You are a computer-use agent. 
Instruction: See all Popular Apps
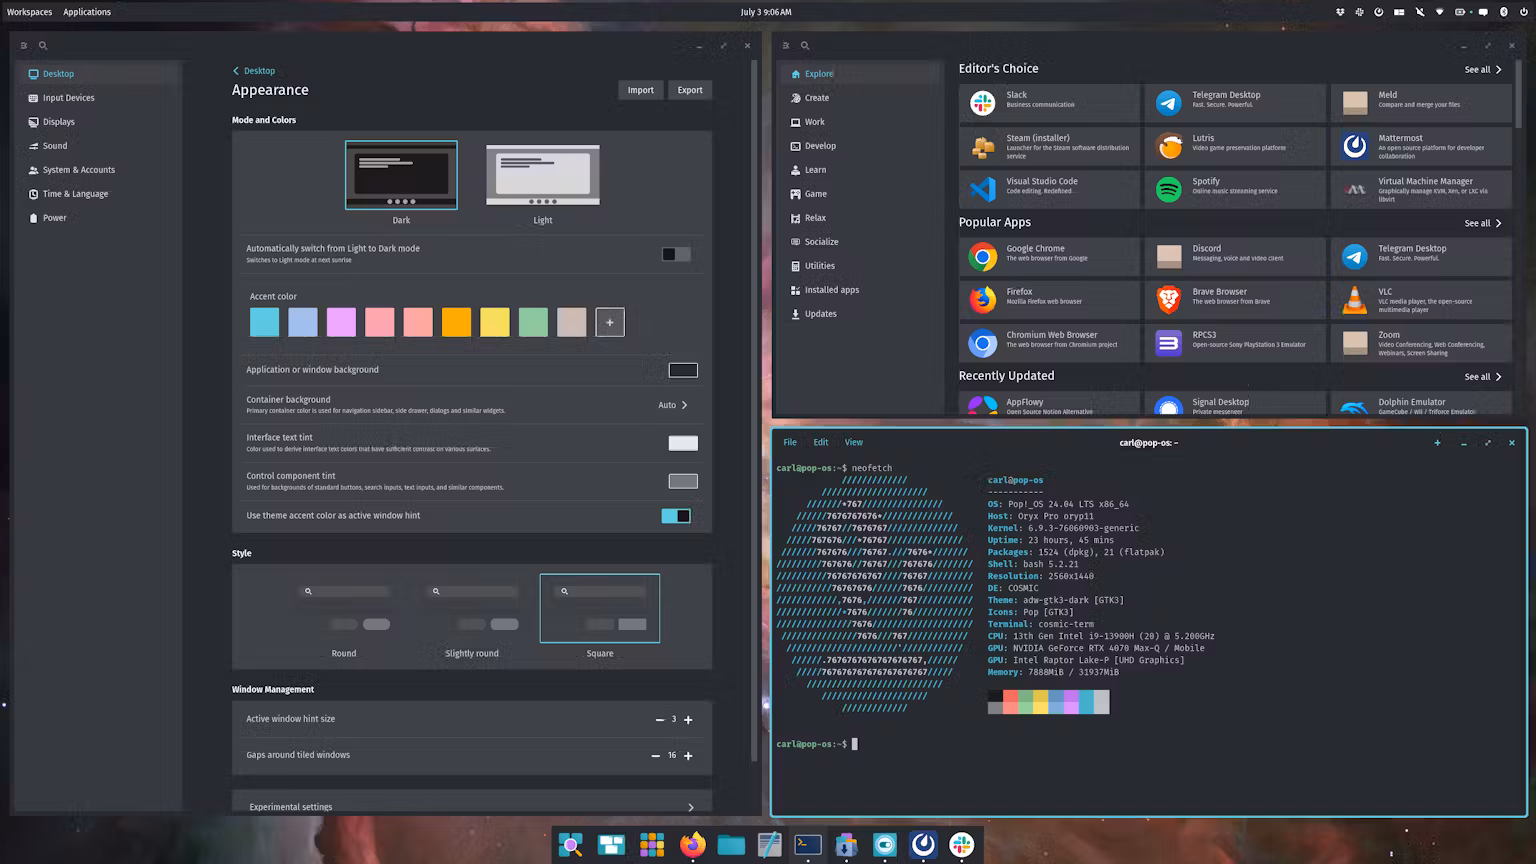(x=1483, y=223)
